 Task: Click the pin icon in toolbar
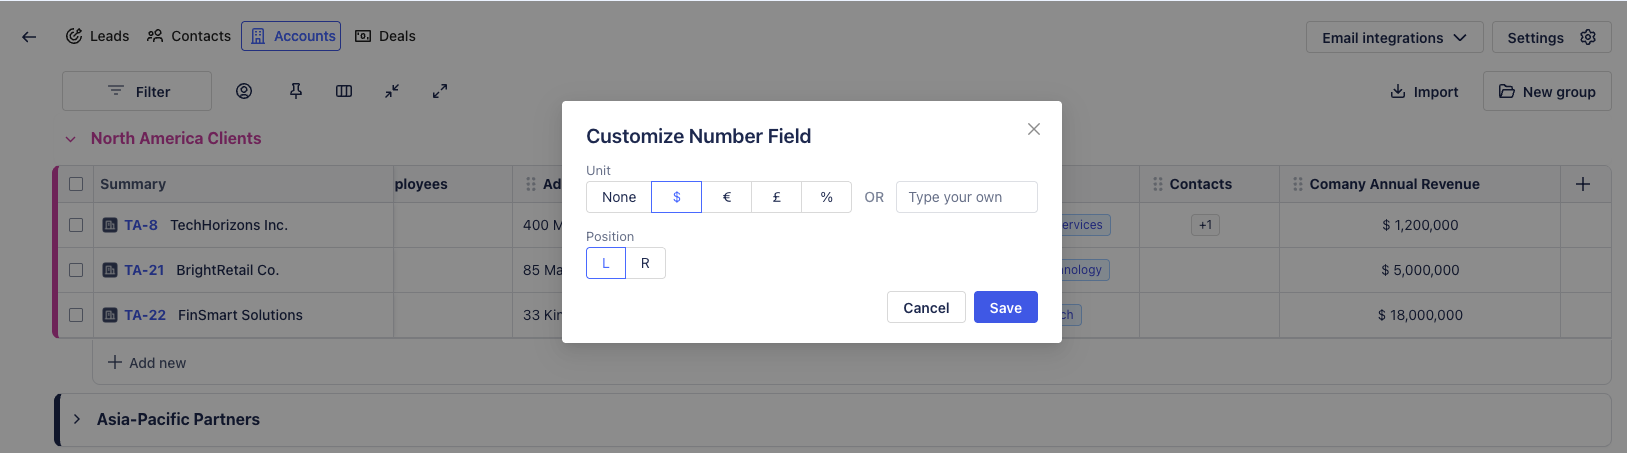pyautogui.click(x=296, y=91)
